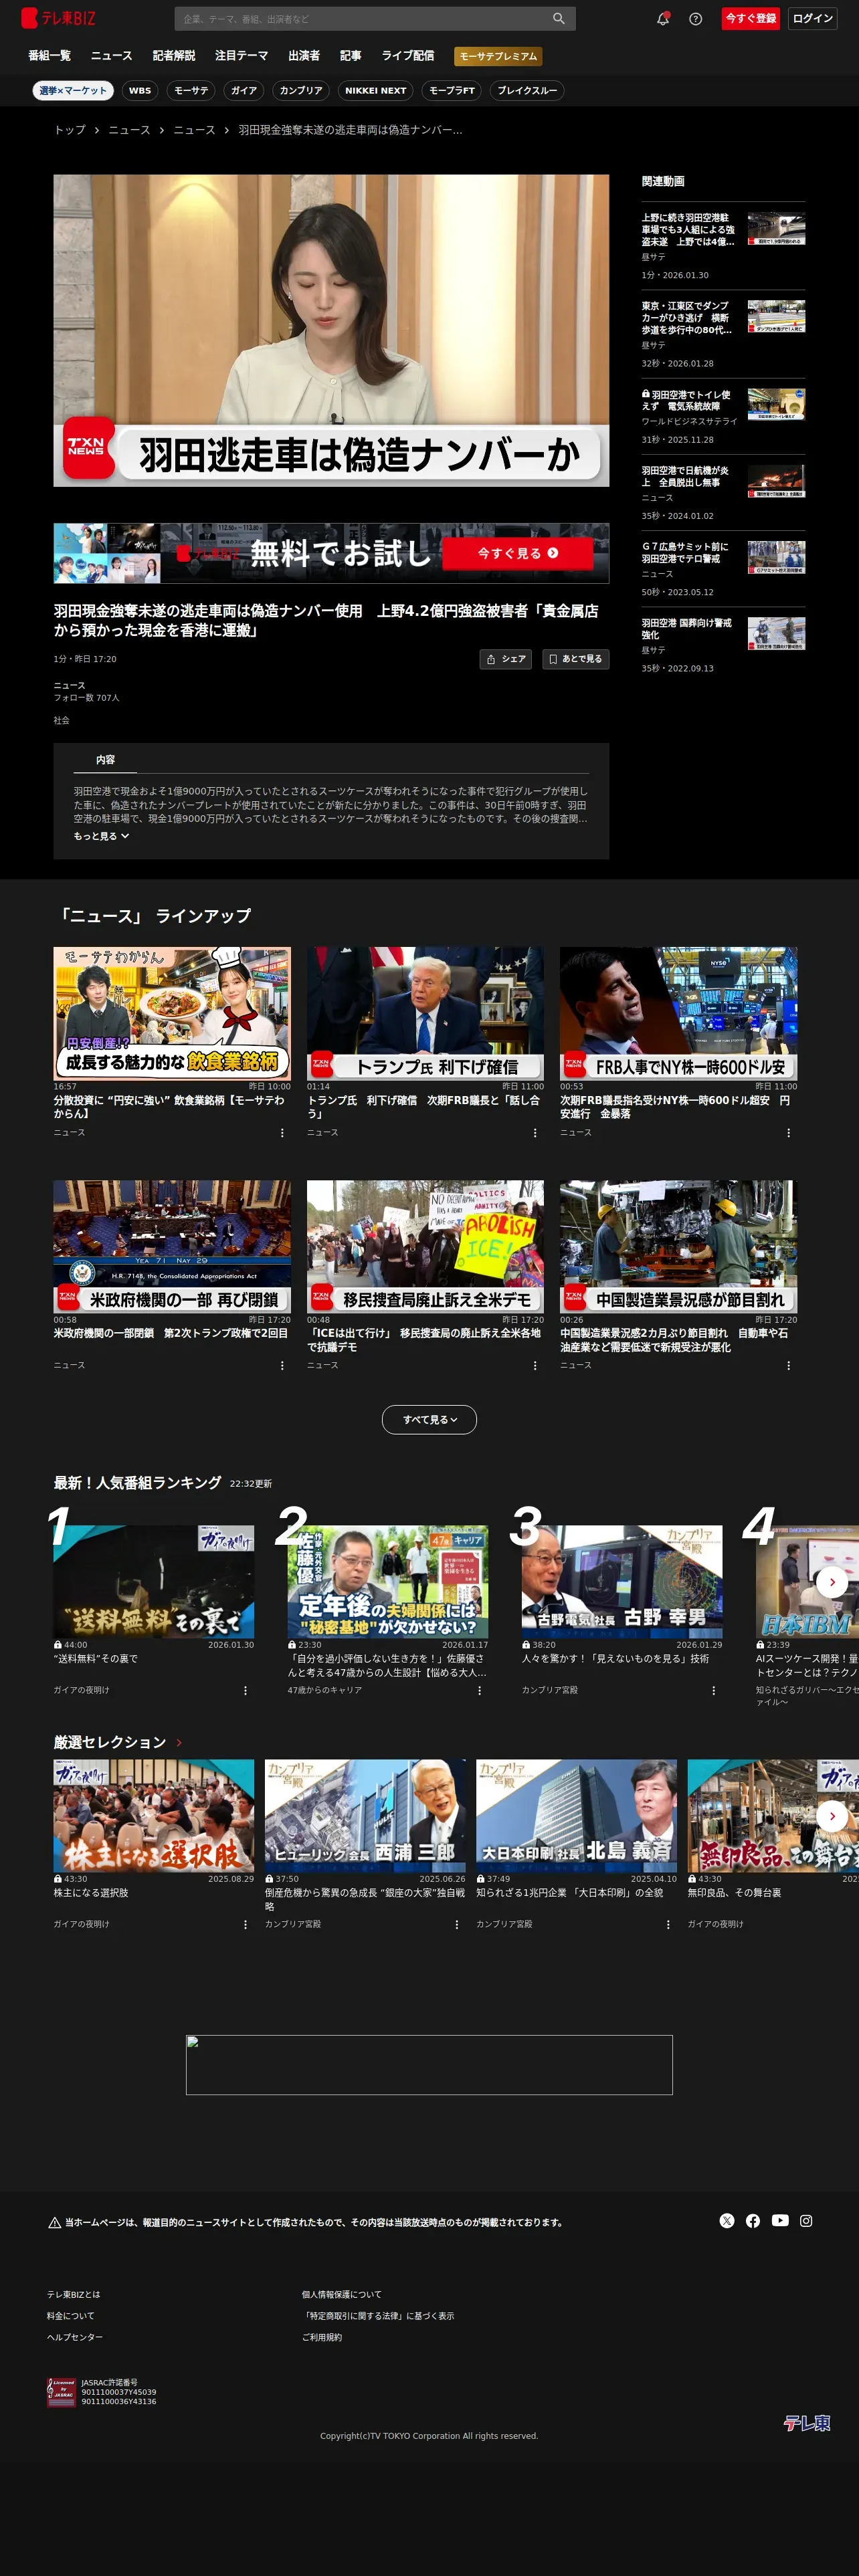859x2576 pixels.
Task: Open ranking #2 定年後の夫婦関係 thumbnail
Action: 388,1581
